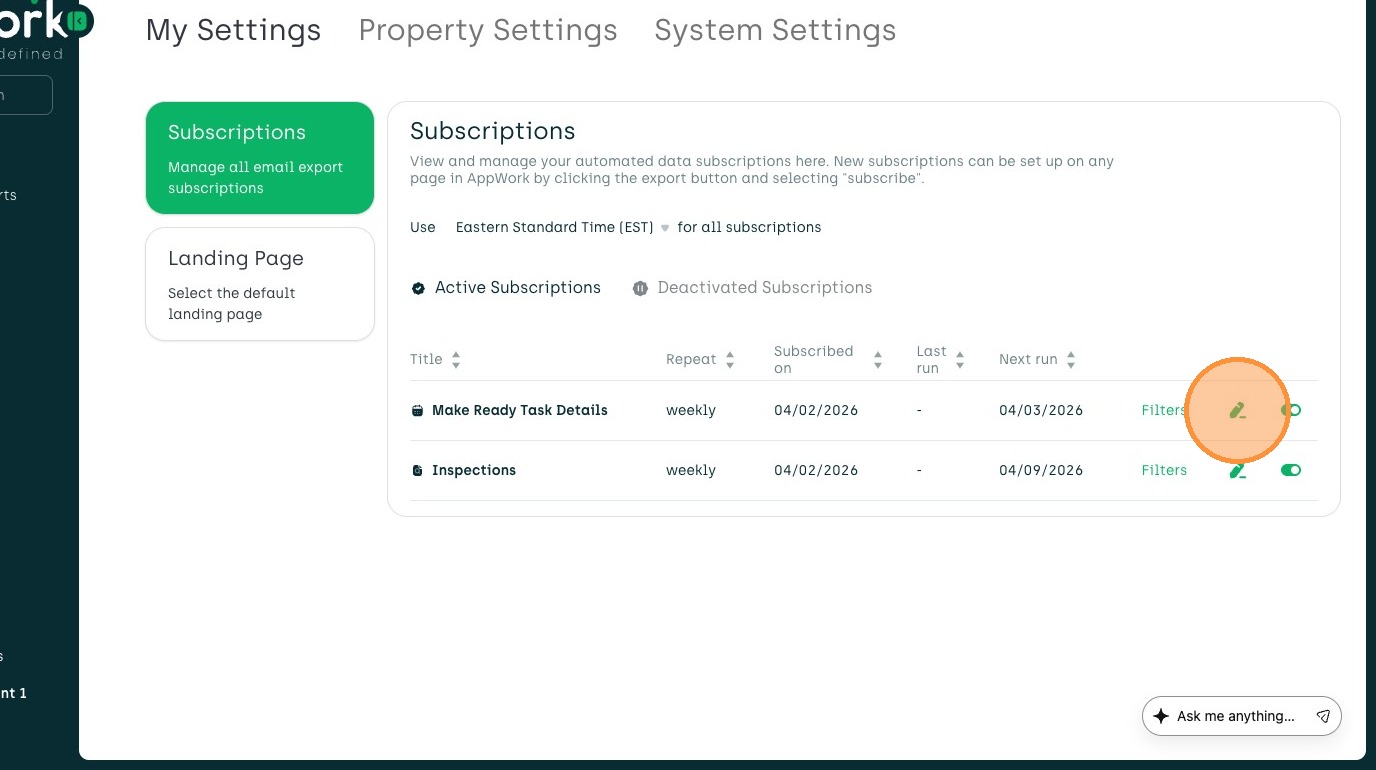This screenshot has width=1376, height=770.
Task: Deactivate the Make Ready Task Details subscription
Action: tap(1291, 410)
